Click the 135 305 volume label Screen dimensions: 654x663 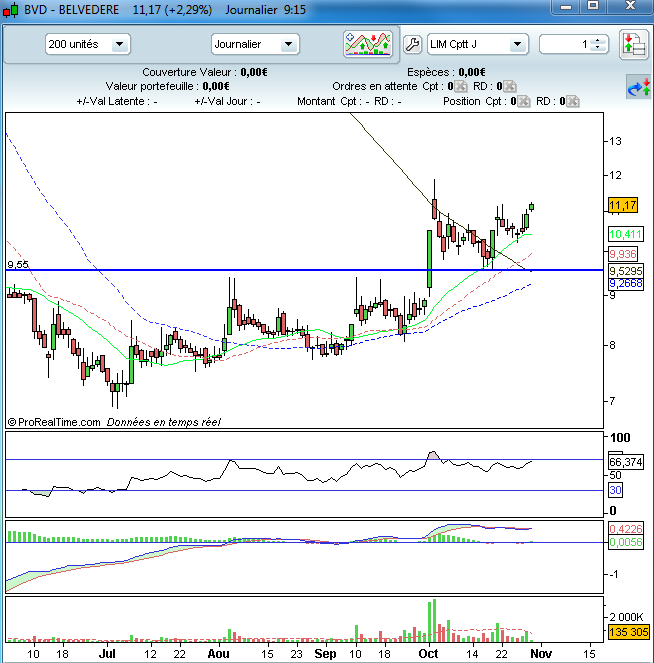coord(629,632)
